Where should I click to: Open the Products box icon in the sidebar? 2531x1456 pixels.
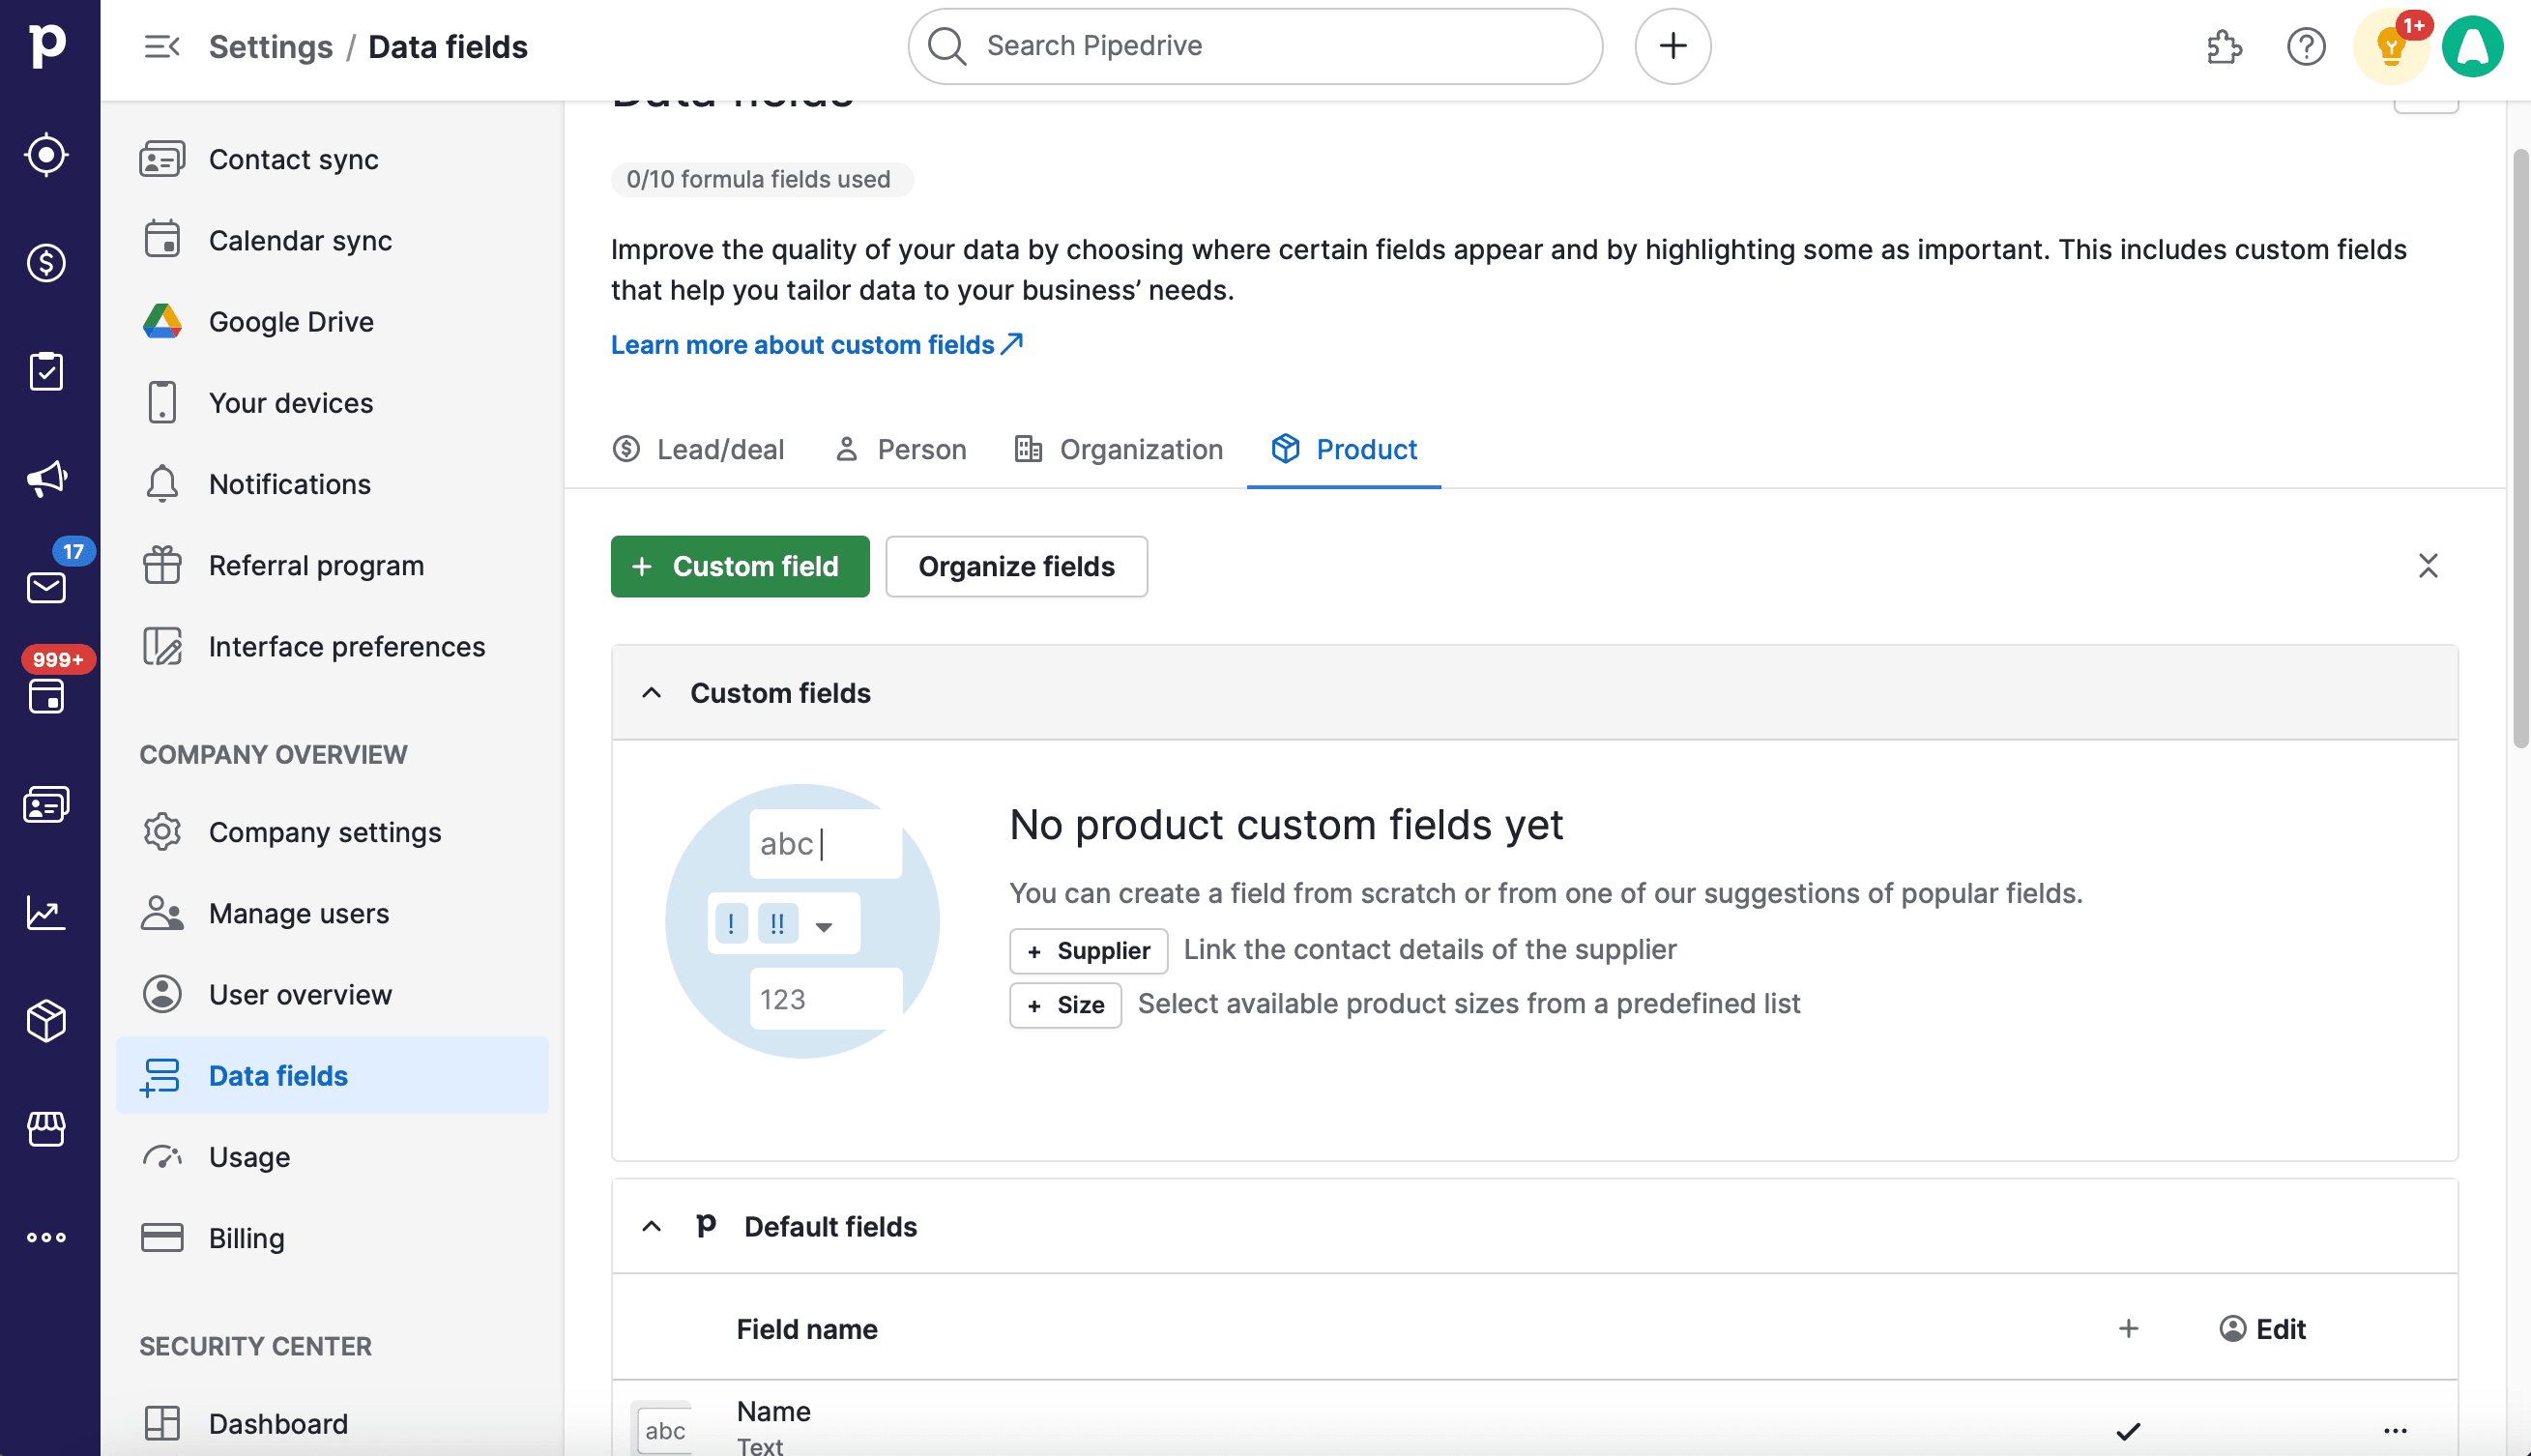pyautogui.click(x=46, y=1021)
